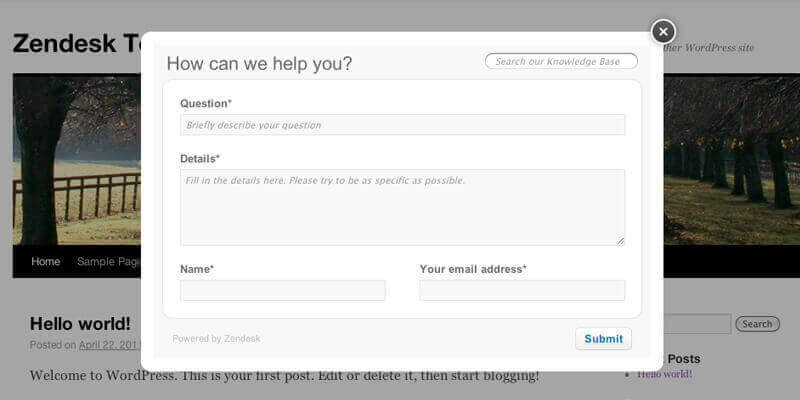Click the Search our Knowledge Base field

coord(561,62)
